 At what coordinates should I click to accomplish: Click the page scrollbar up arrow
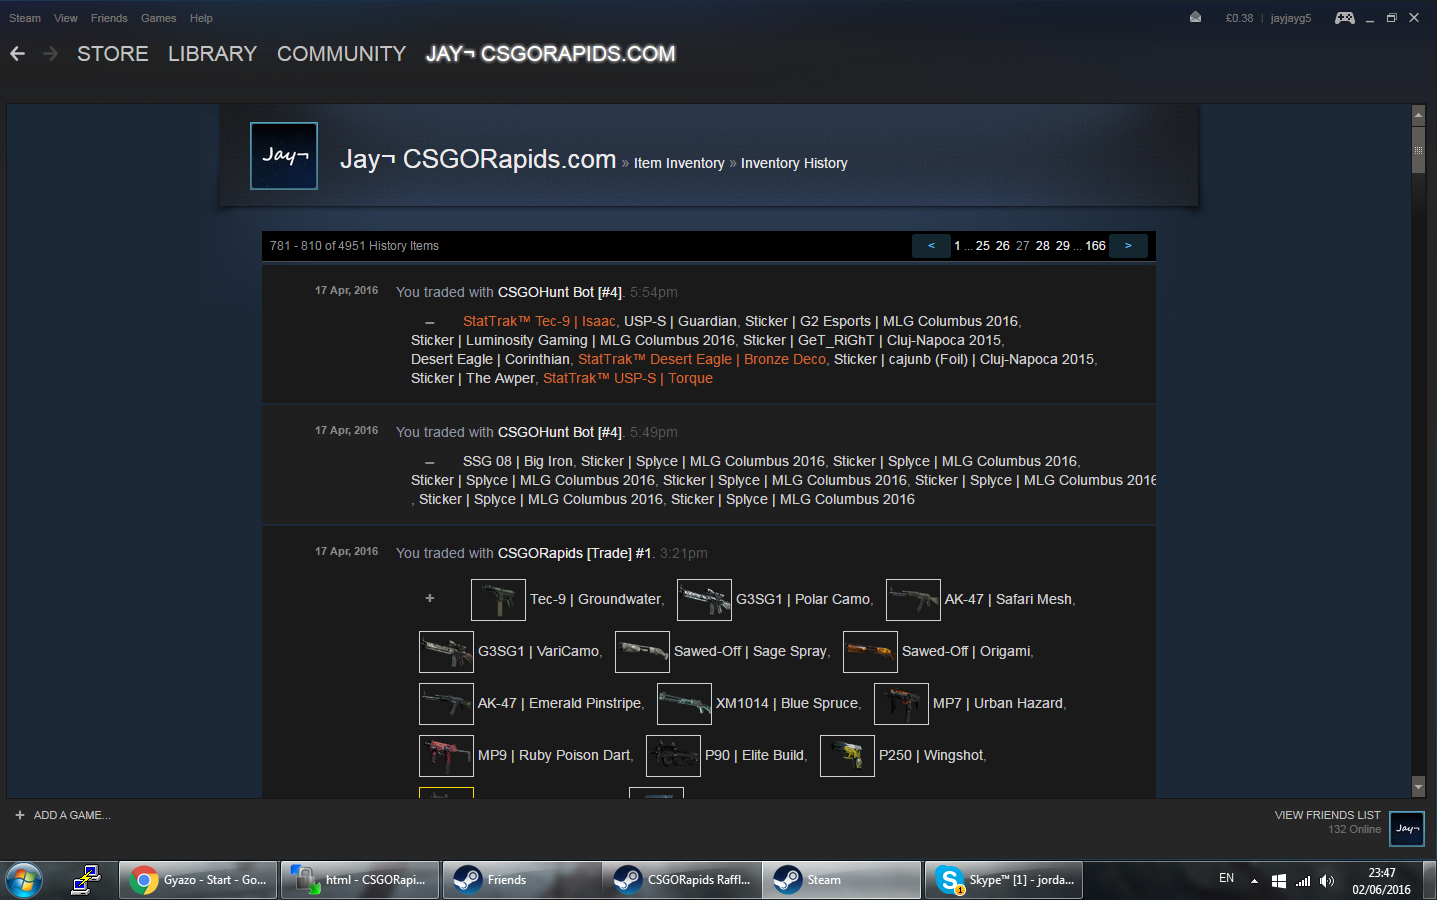point(1418,115)
